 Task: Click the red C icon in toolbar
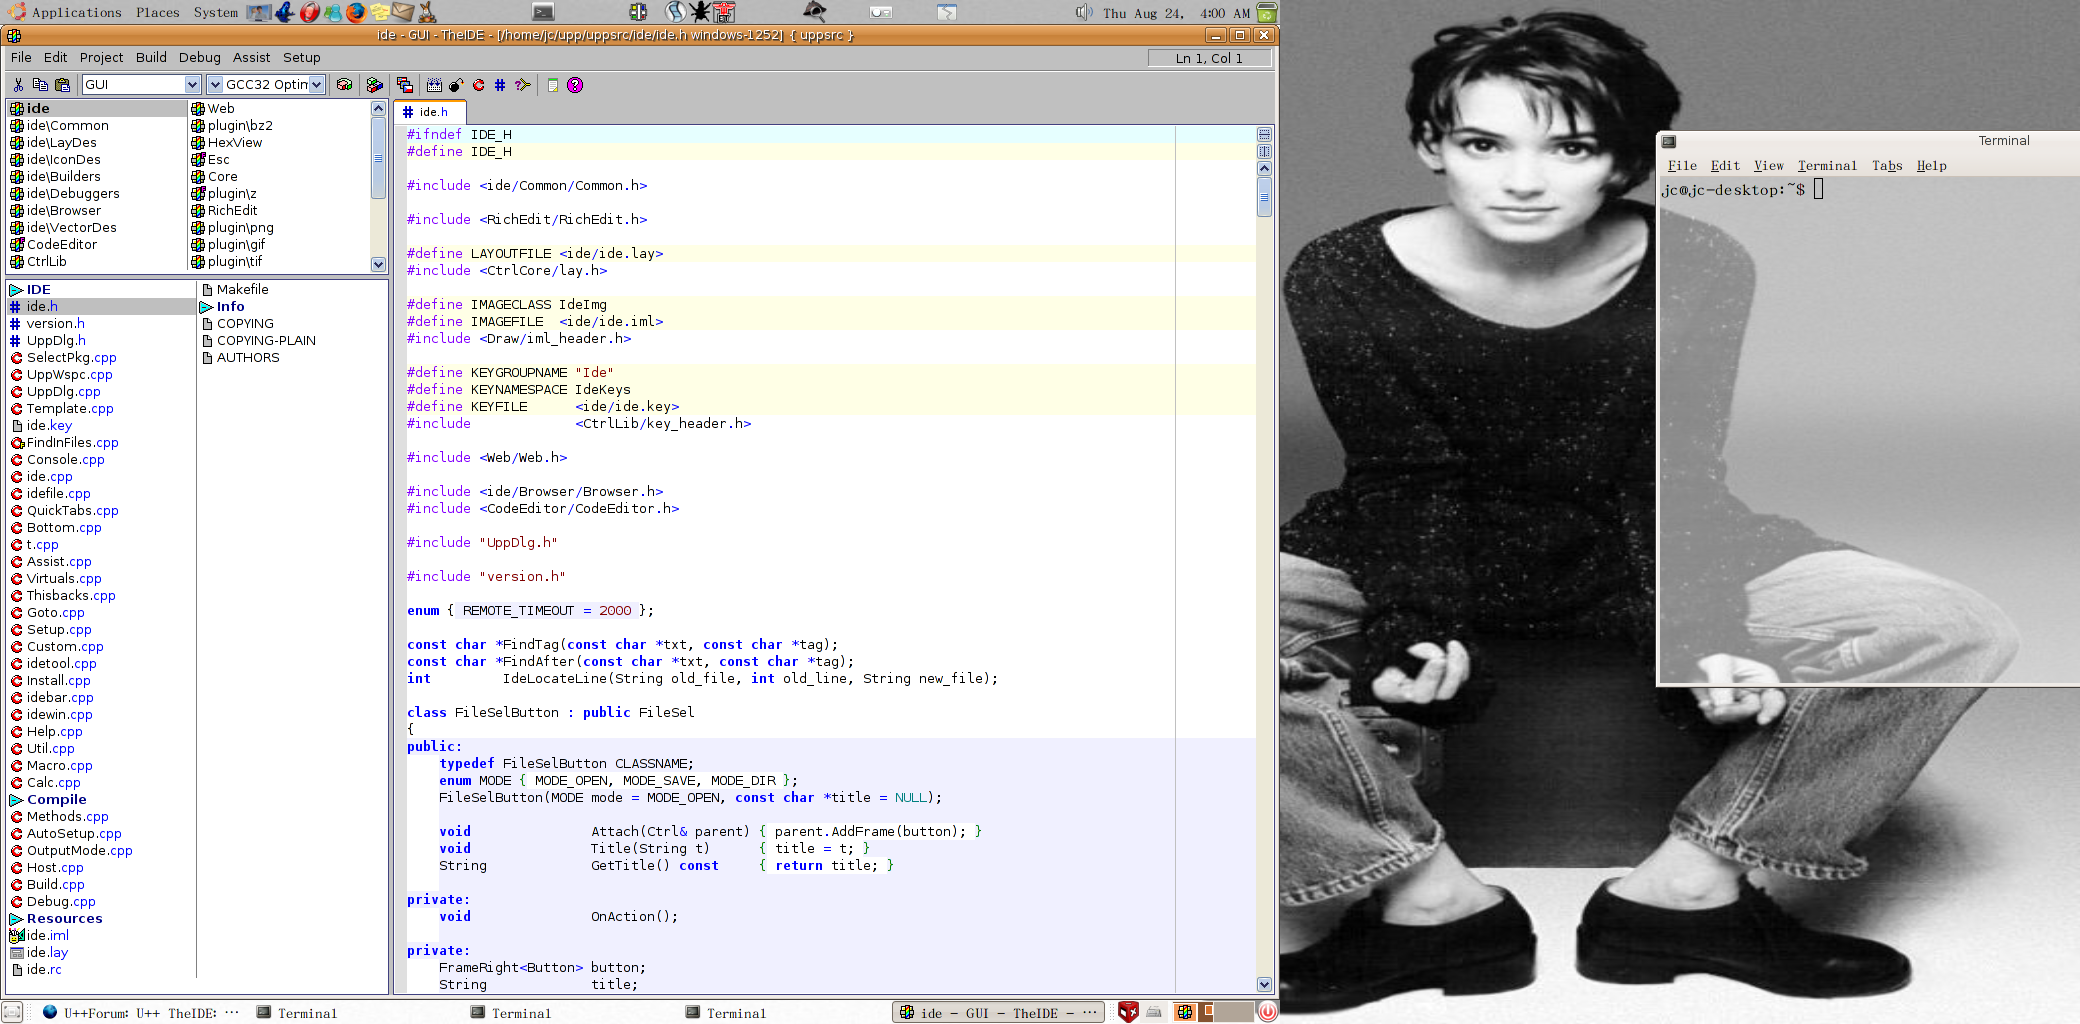click(478, 85)
